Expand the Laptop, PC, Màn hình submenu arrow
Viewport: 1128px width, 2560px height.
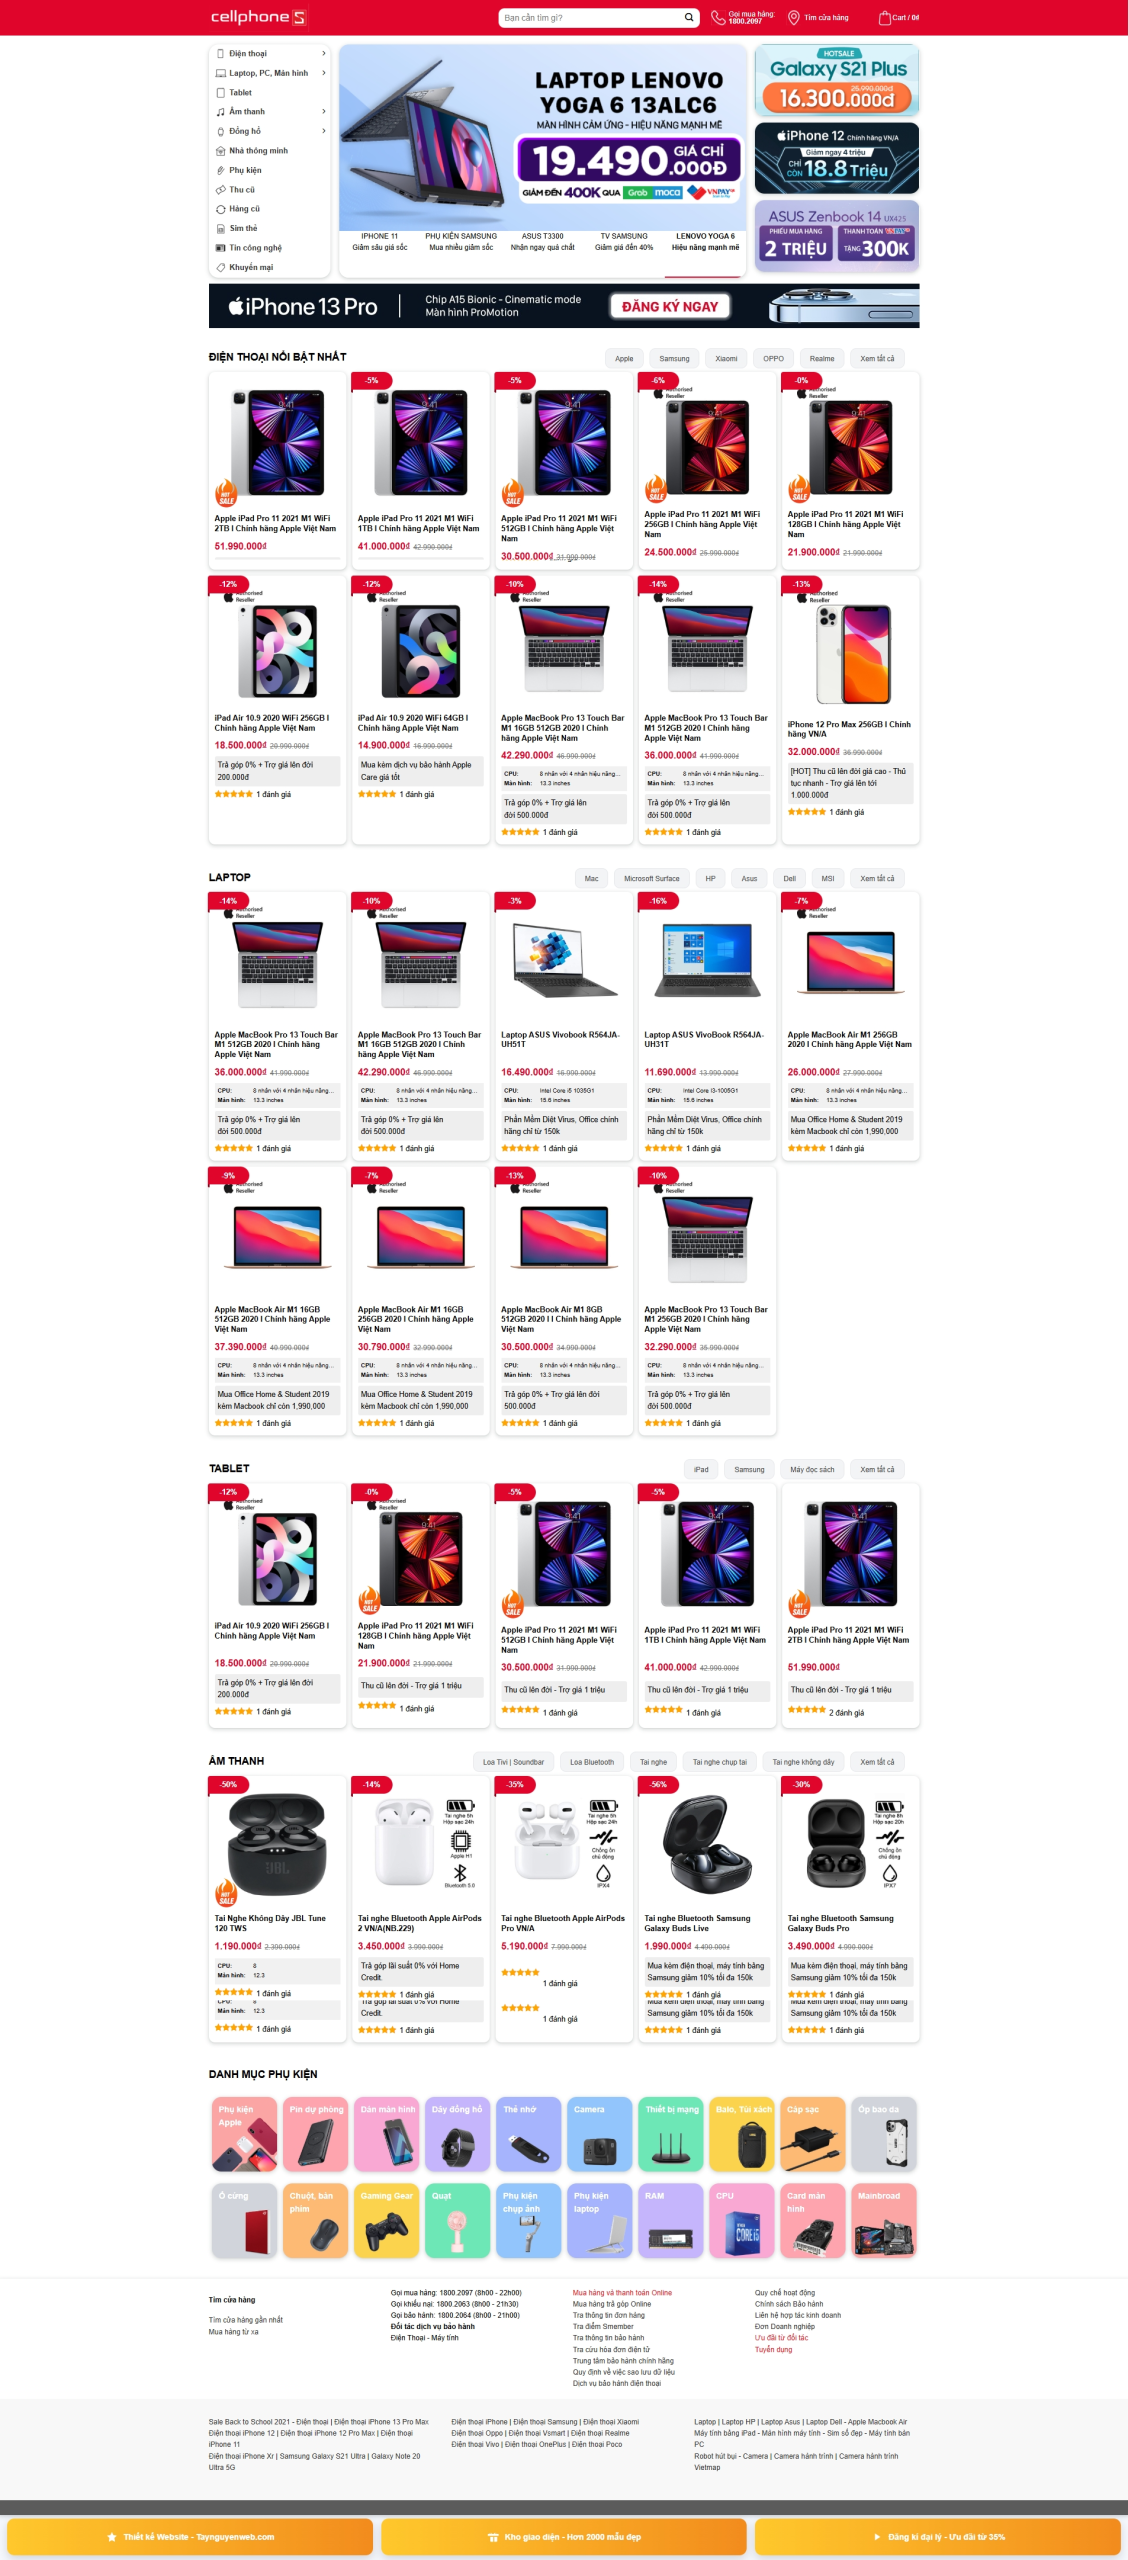tap(323, 73)
